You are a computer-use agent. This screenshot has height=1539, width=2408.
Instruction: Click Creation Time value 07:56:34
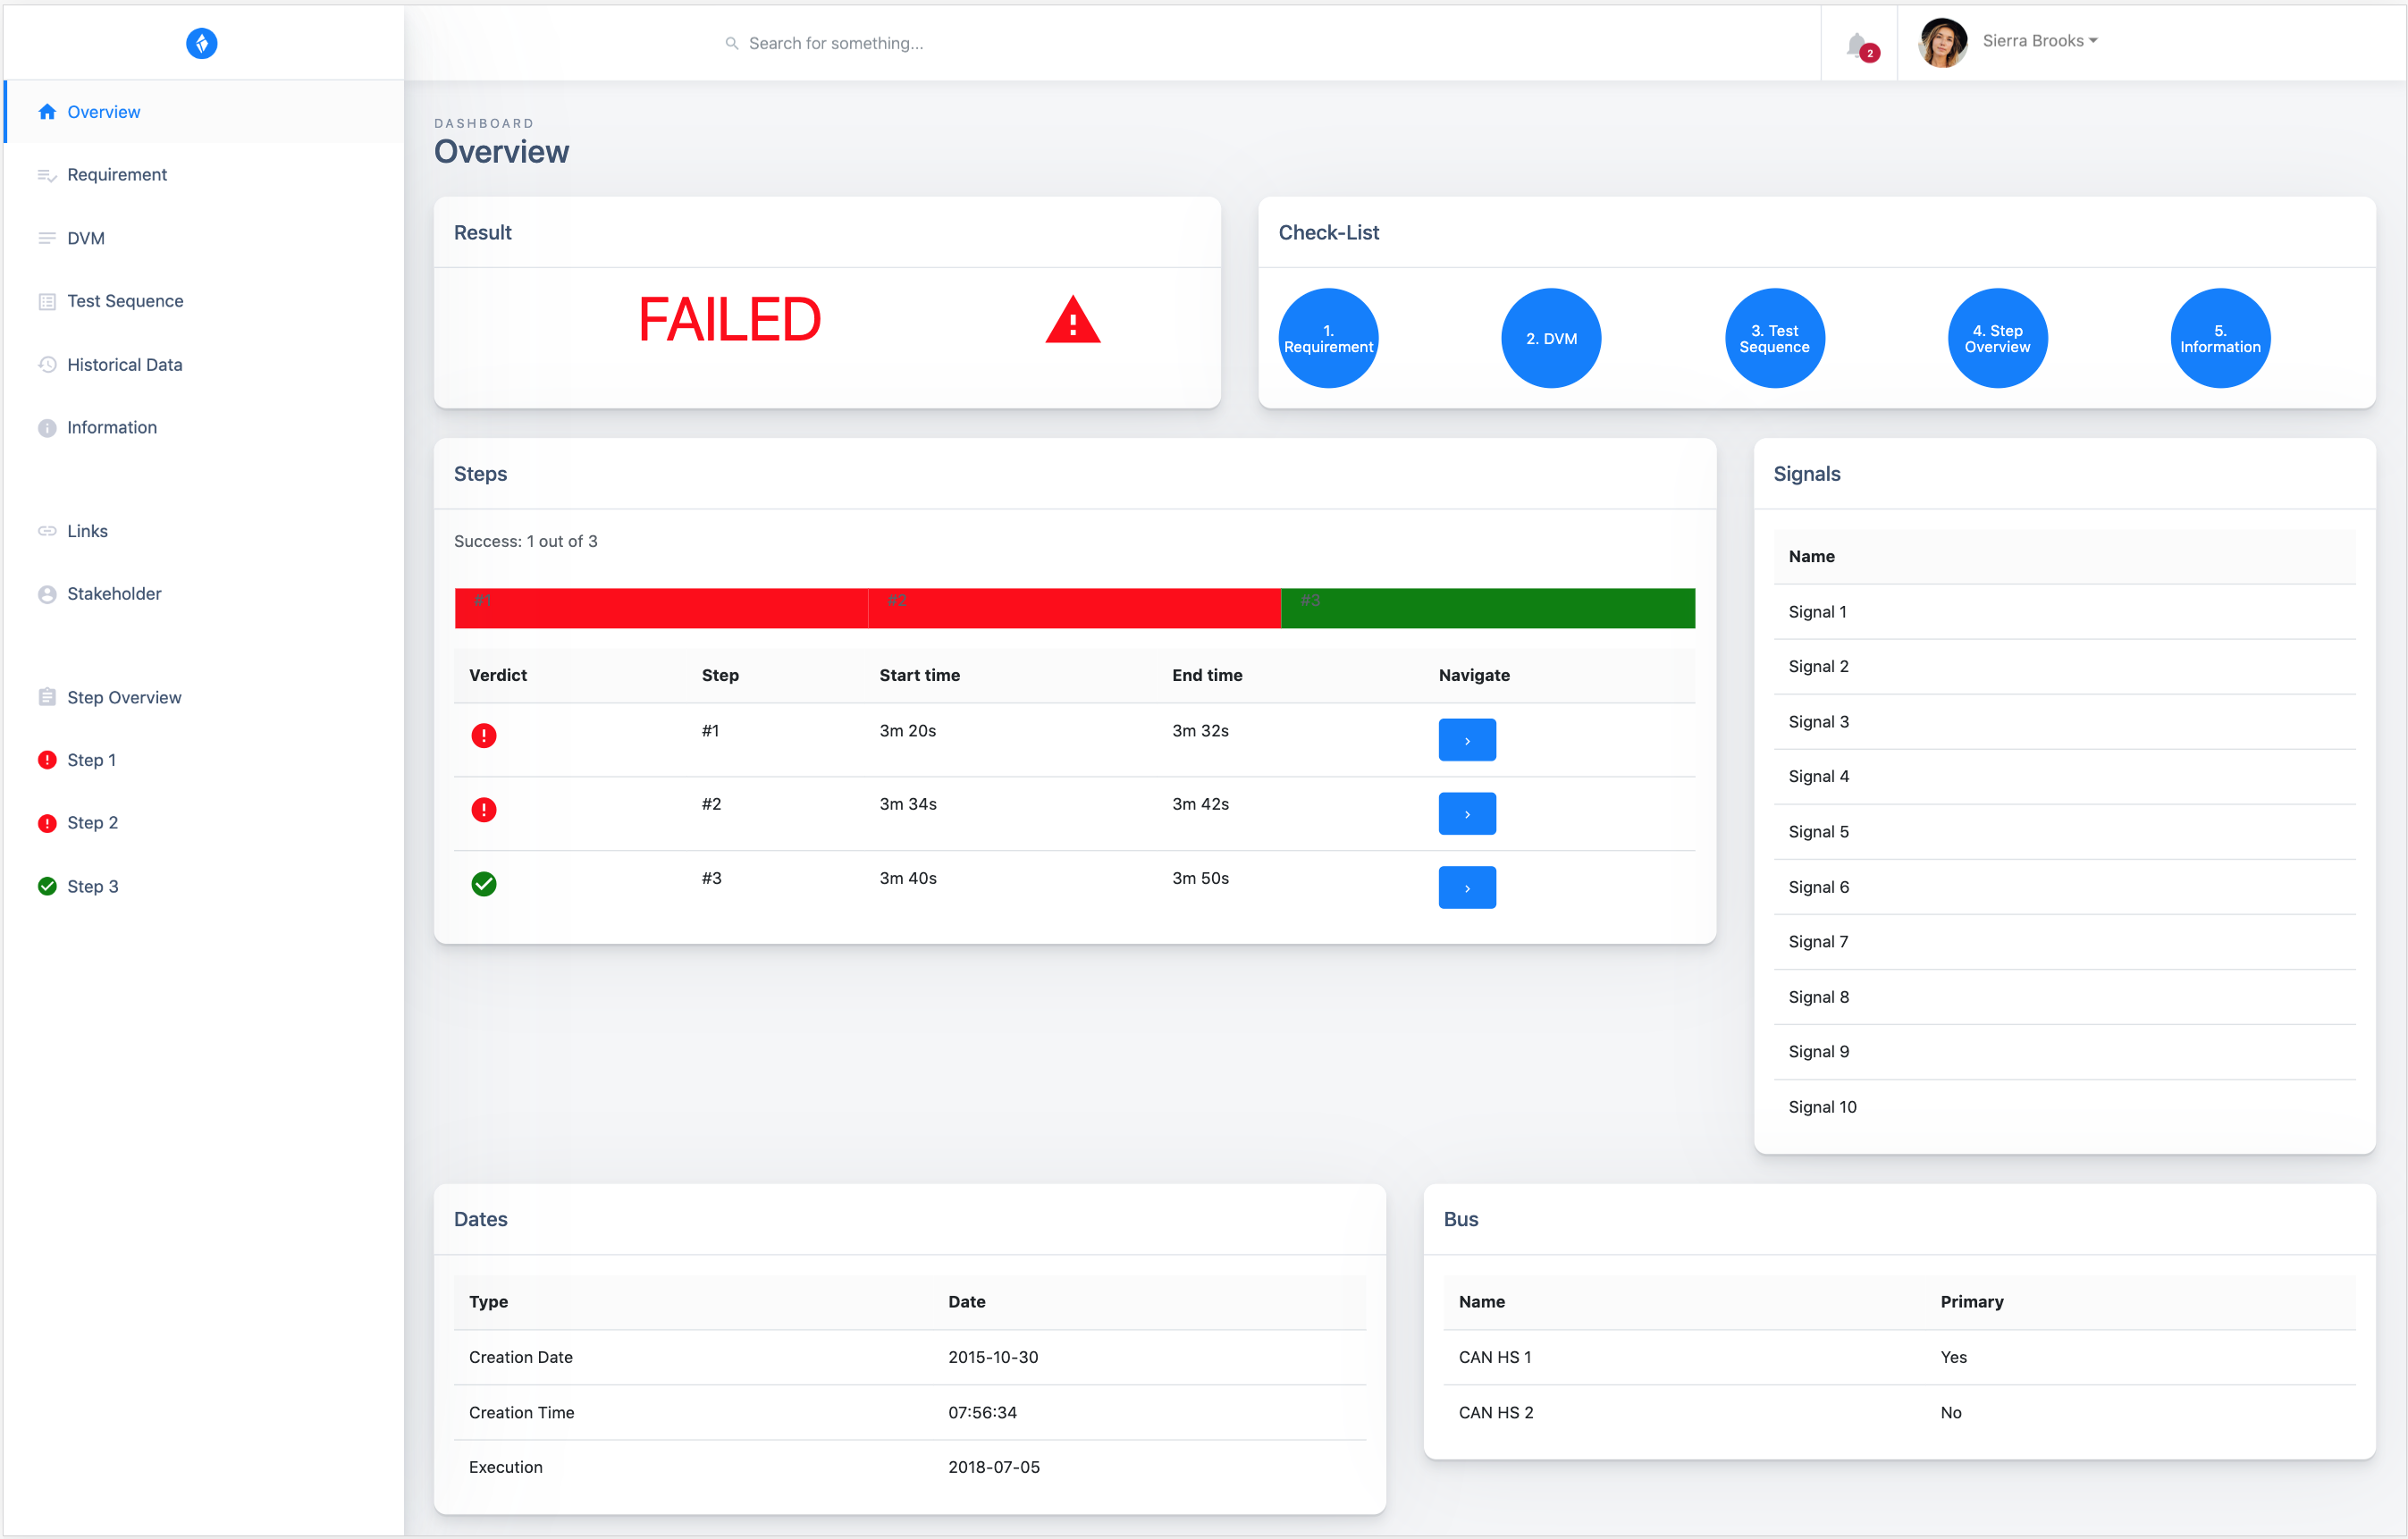point(982,1412)
